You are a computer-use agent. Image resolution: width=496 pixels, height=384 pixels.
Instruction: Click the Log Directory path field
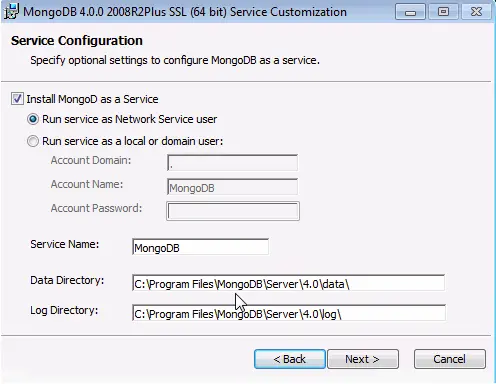(x=289, y=313)
